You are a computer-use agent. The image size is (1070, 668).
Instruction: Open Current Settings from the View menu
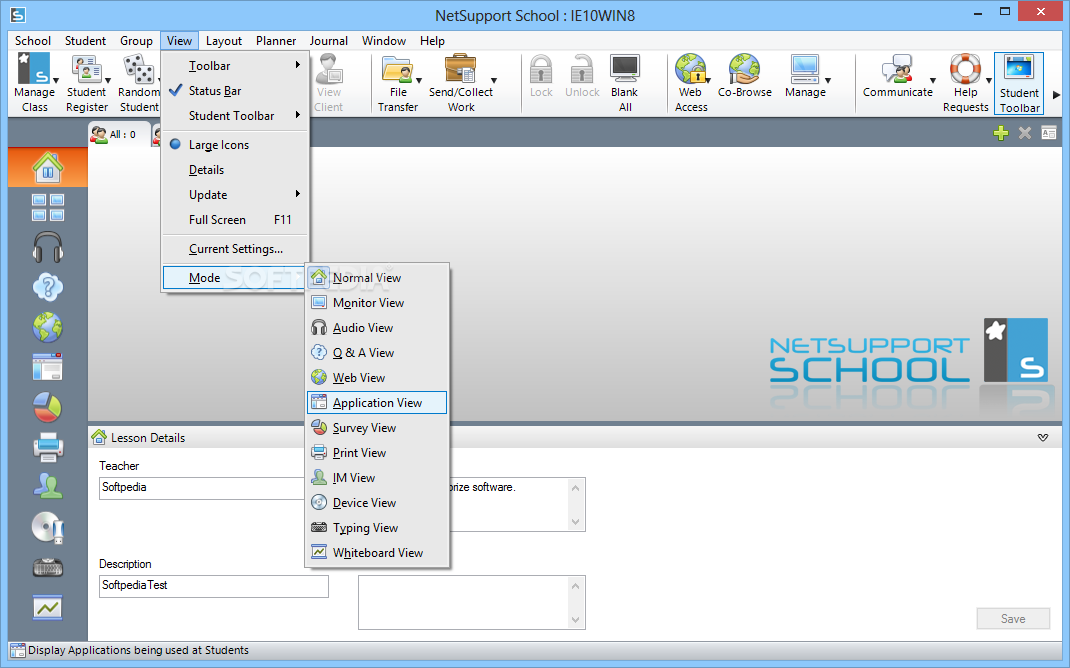(235, 249)
